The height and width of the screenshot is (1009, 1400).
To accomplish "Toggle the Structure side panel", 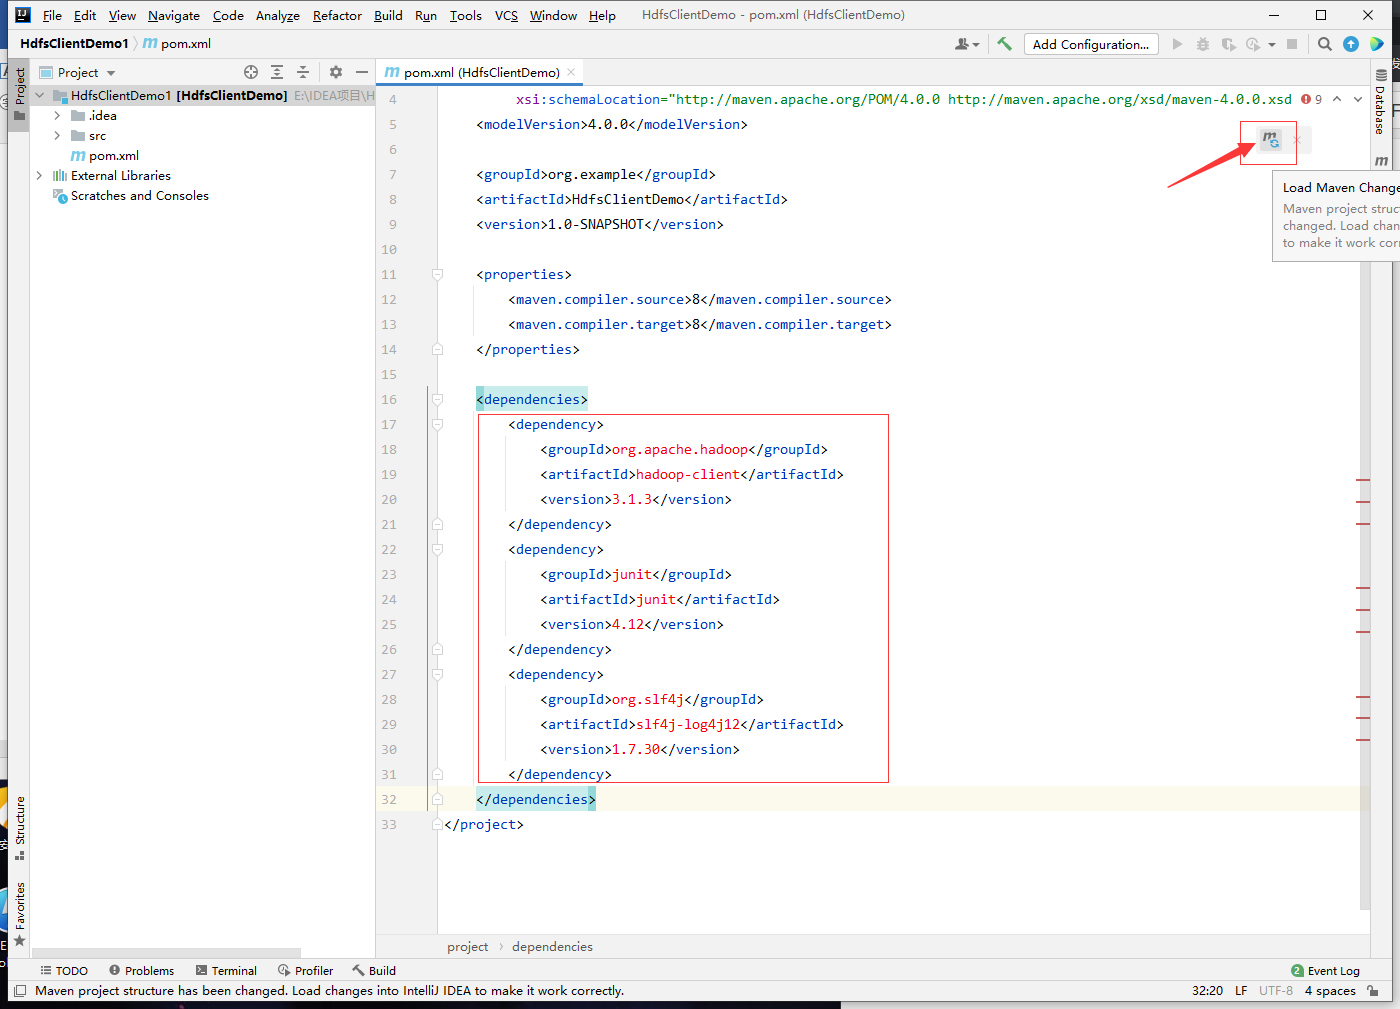I will 19,828.
